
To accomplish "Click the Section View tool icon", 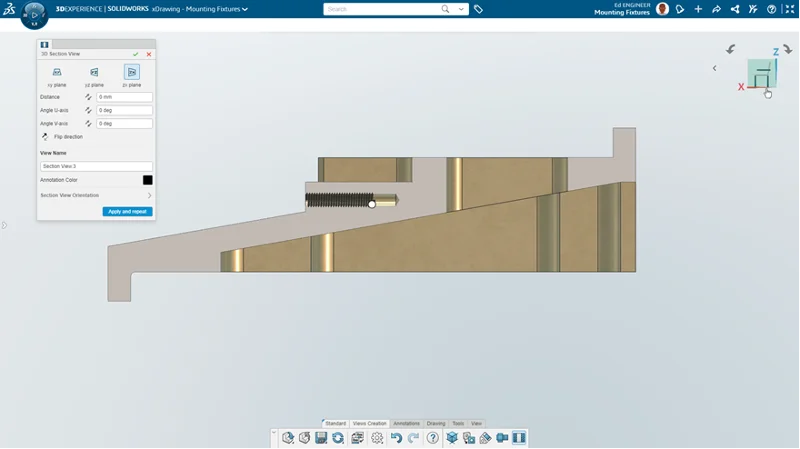I will click(519, 438).
